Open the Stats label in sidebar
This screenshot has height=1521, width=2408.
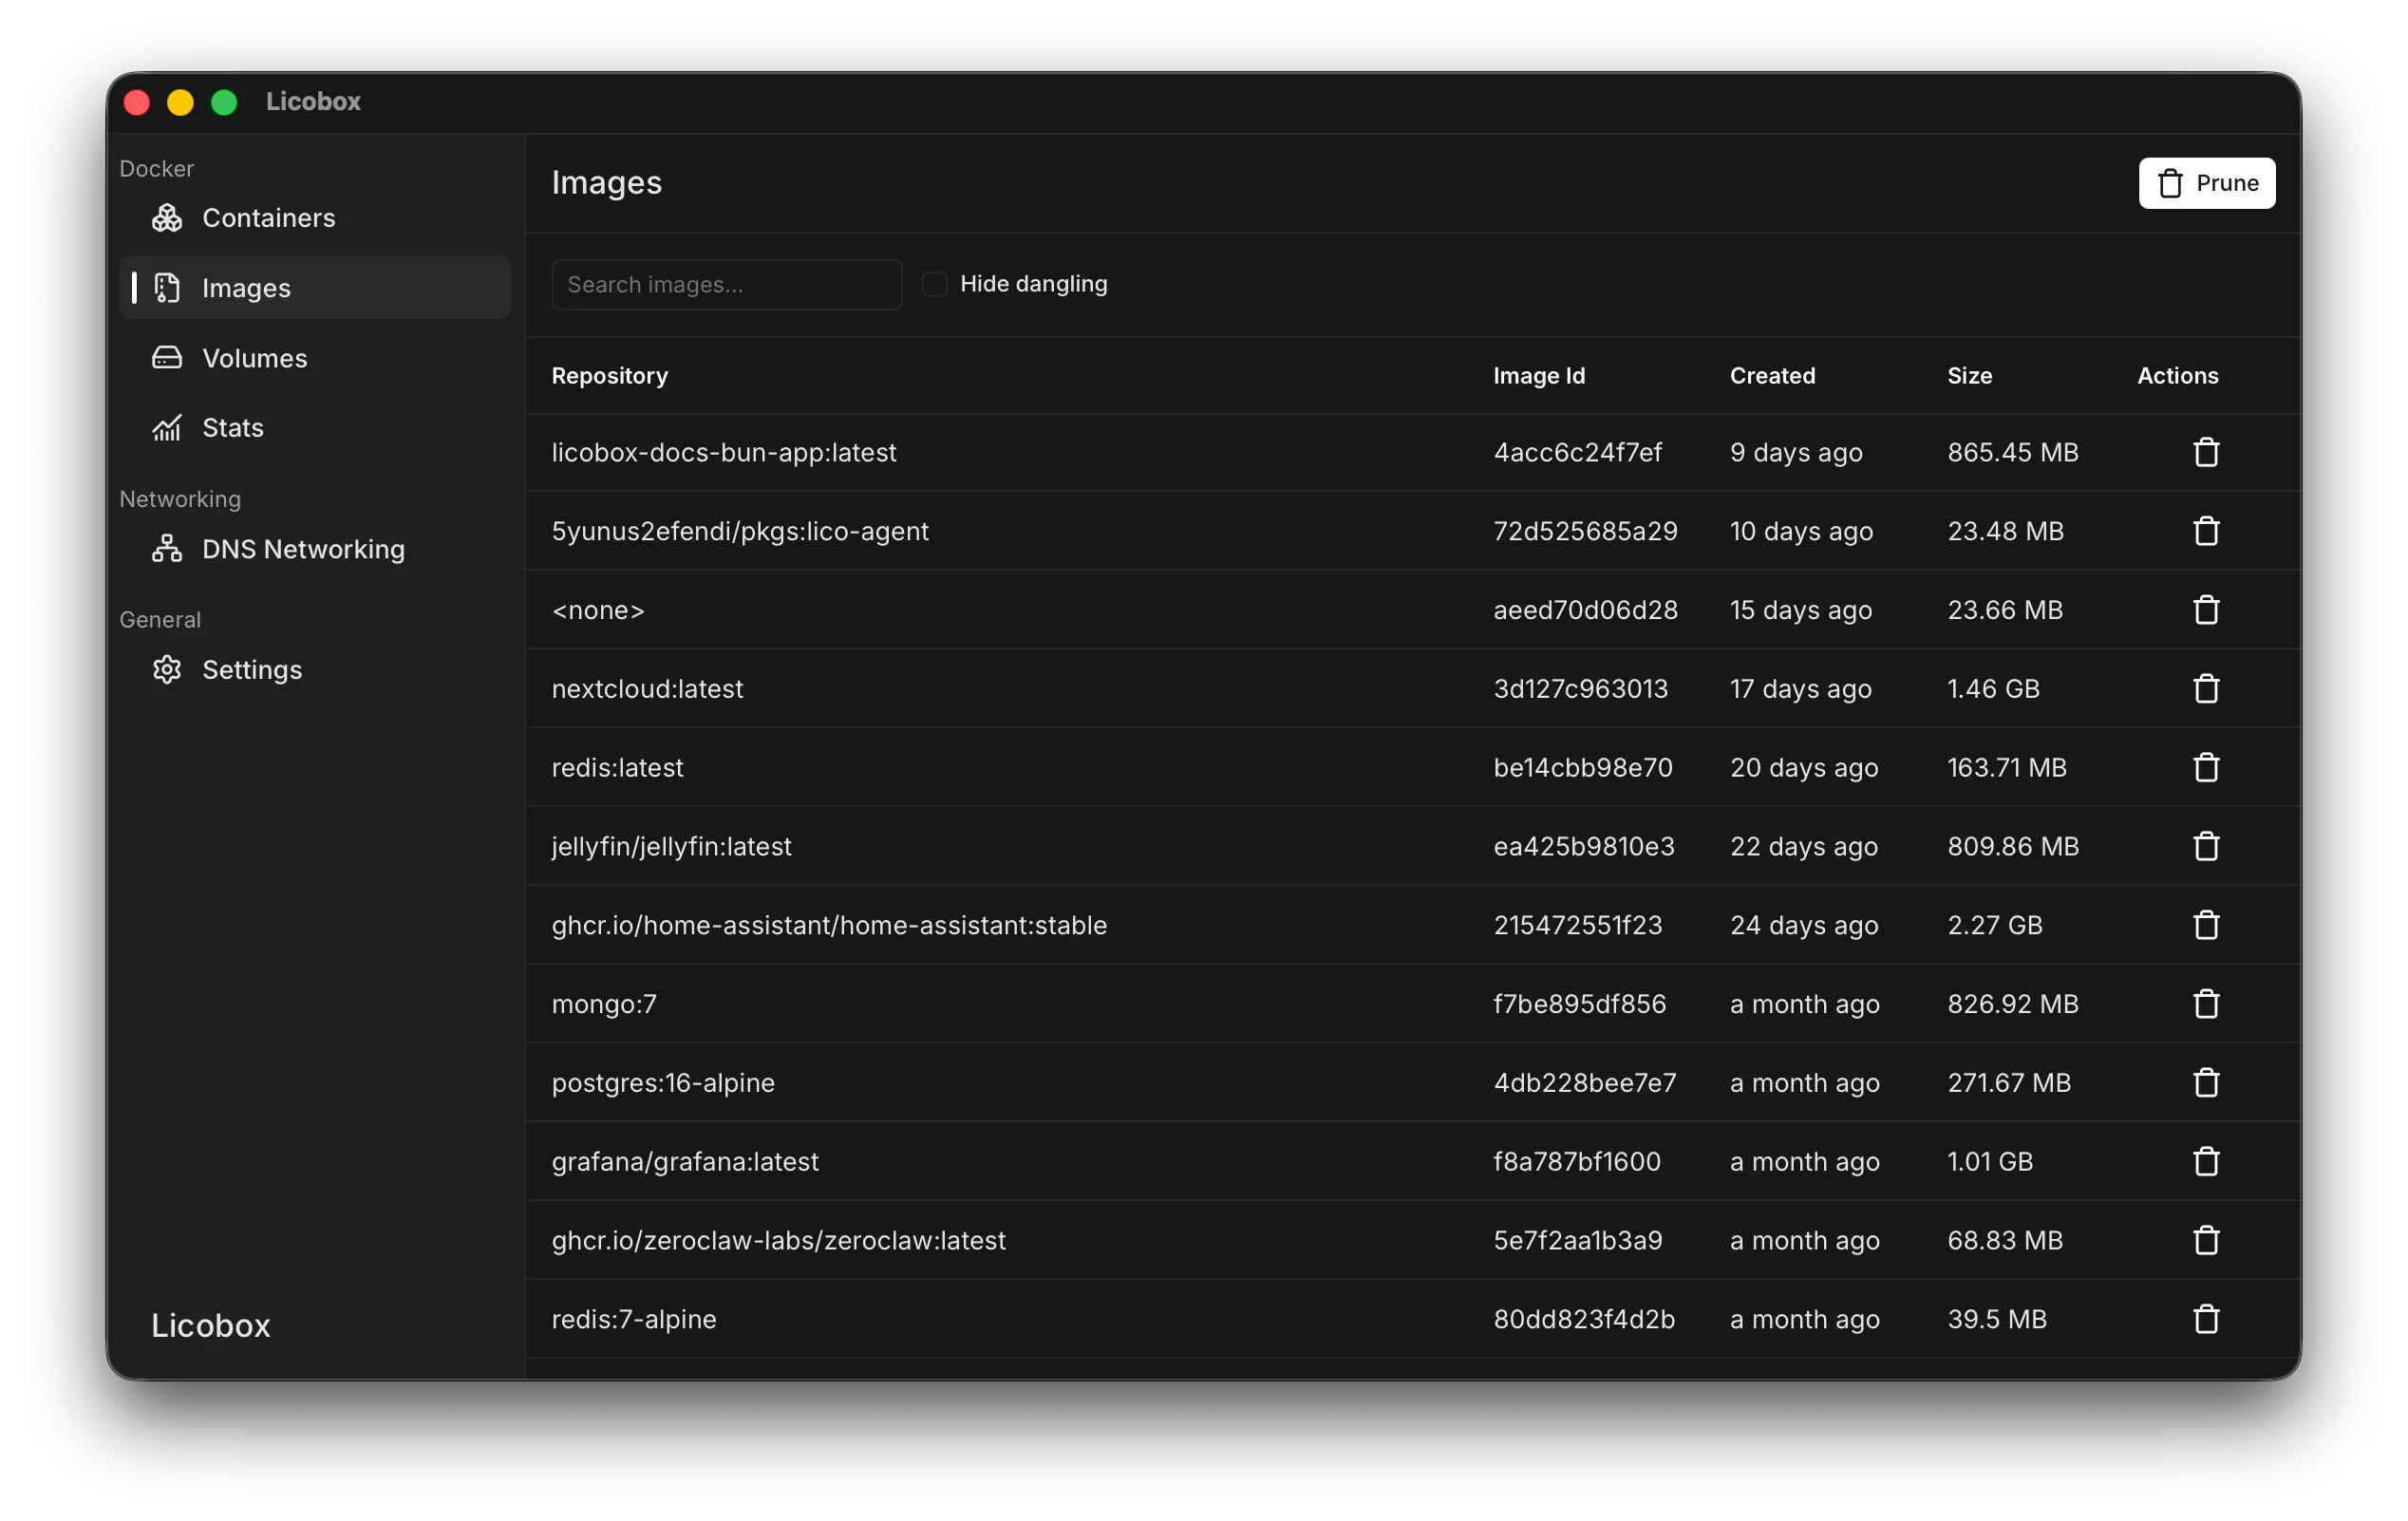tap(233, 428)
